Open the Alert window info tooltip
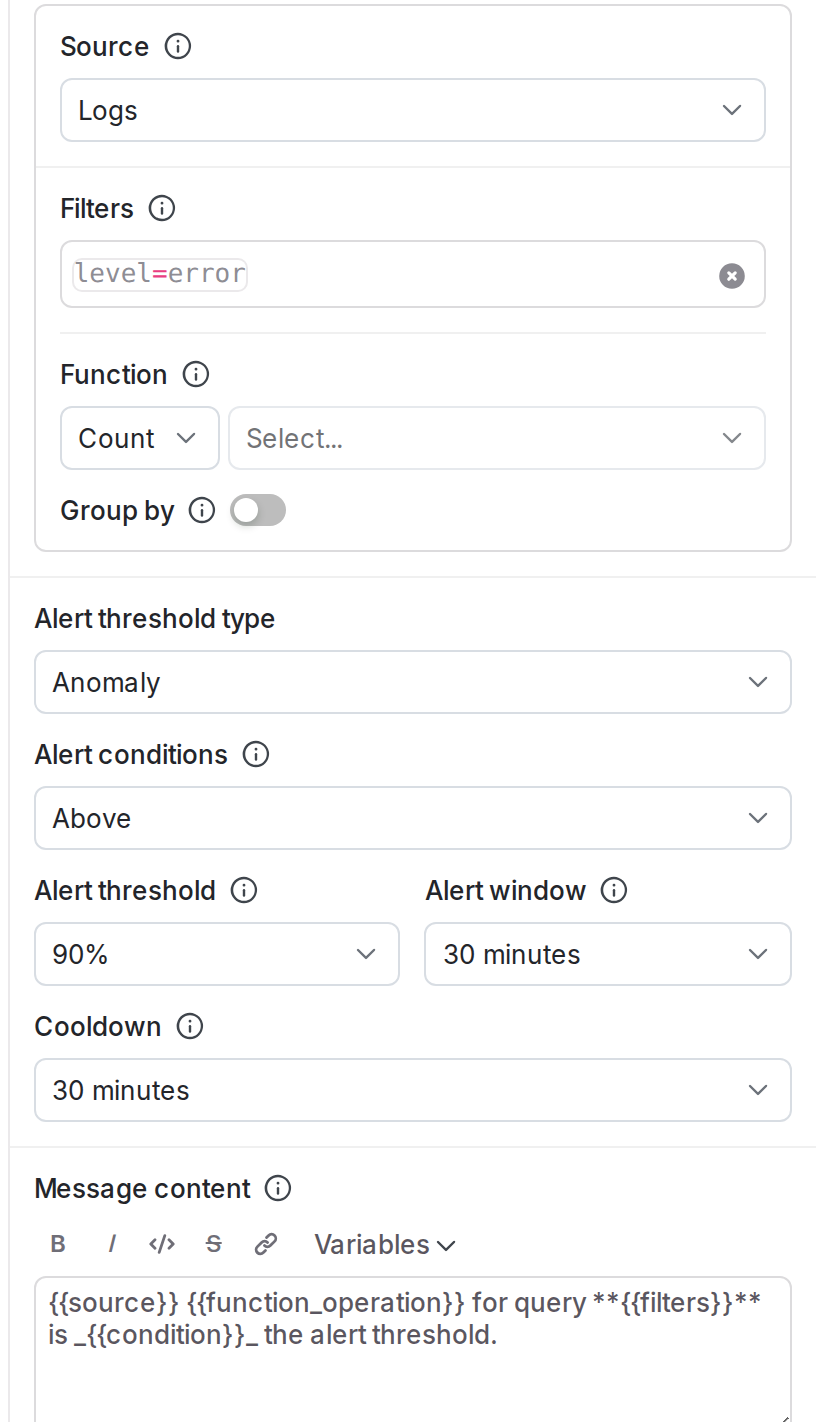The width and height of the screenshot is (816, 1422). click(x=614, y=890)
